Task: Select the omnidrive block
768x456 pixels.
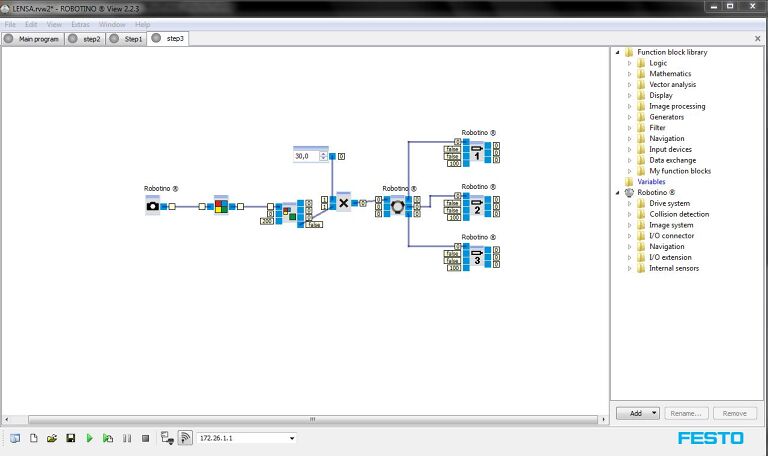Action: (x=398, y=206)
